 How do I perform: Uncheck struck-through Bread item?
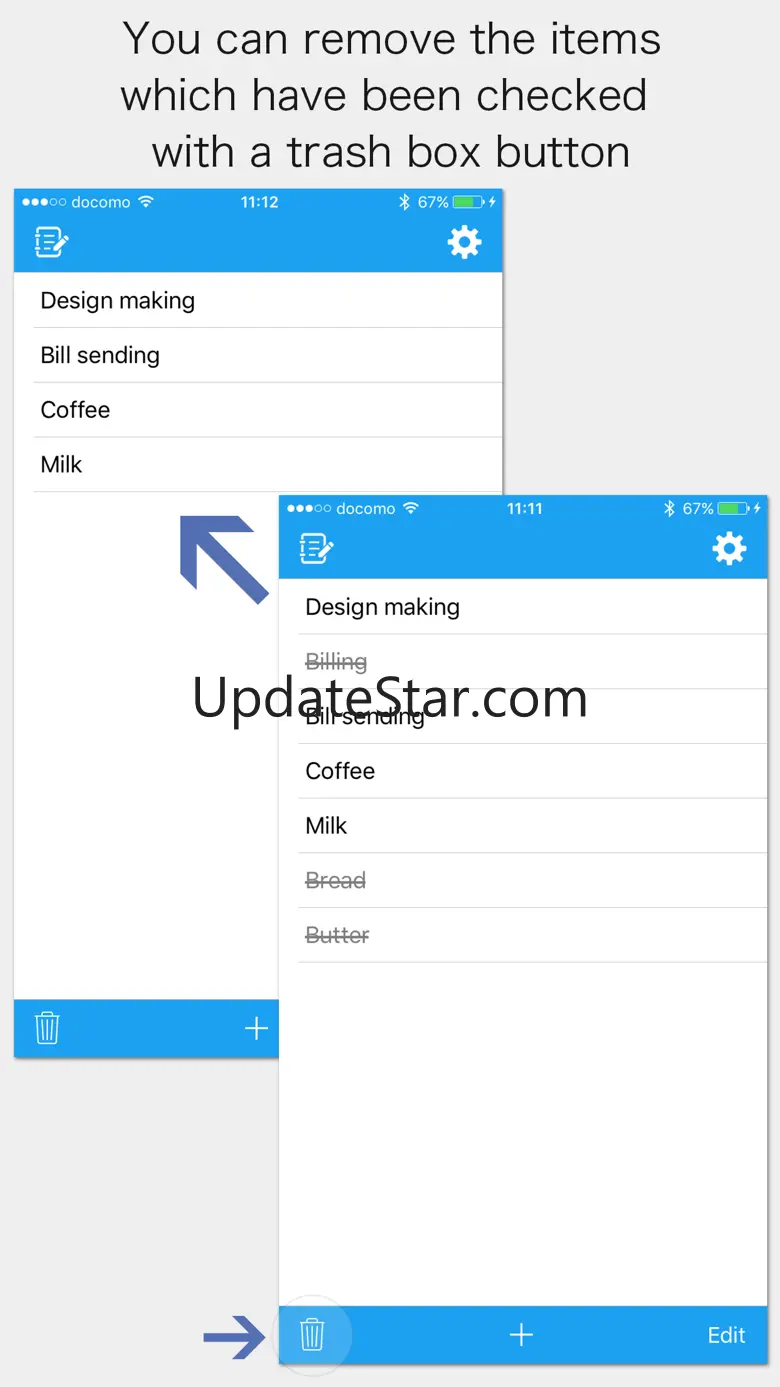click(x=523, y=881)
